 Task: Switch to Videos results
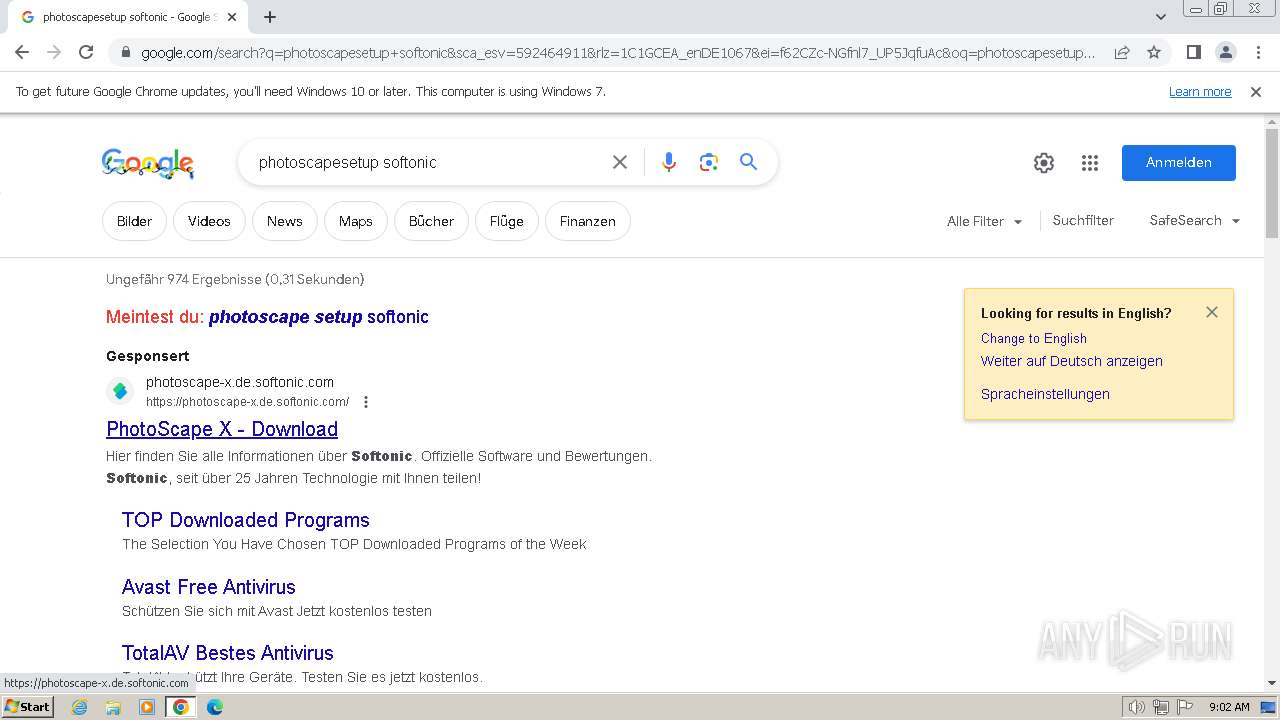(x=209, y=221)
